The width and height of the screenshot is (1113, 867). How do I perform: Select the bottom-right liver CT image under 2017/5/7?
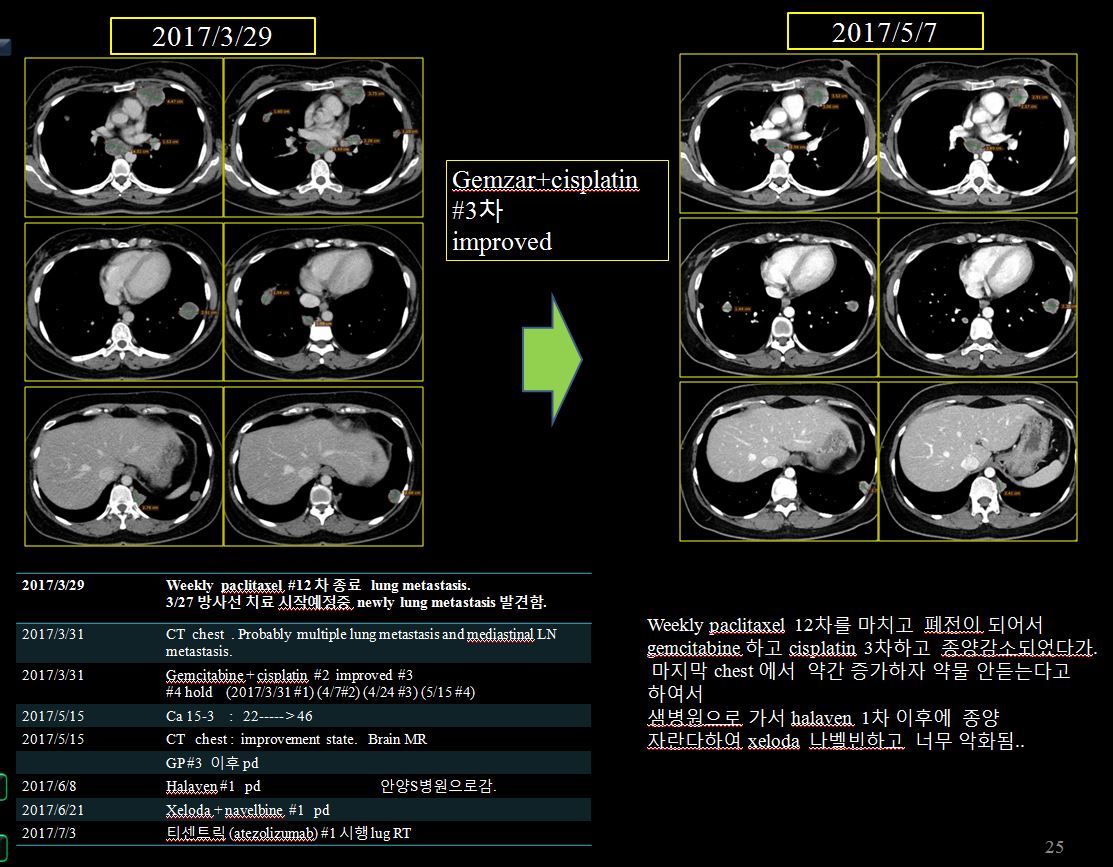(x=978, y=462)
